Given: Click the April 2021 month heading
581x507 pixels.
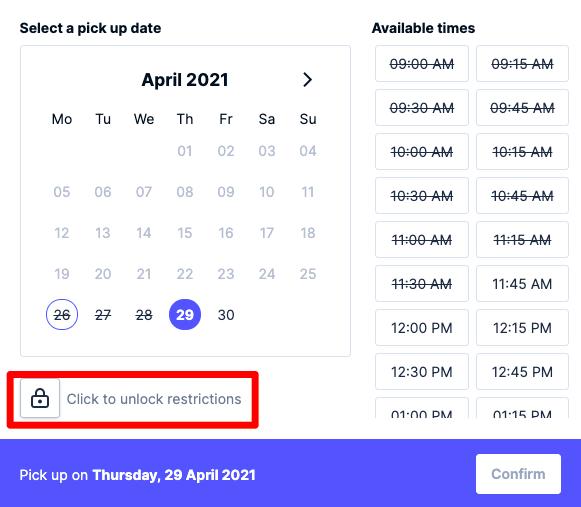Looking at the screenshot, I should (185, 80).
